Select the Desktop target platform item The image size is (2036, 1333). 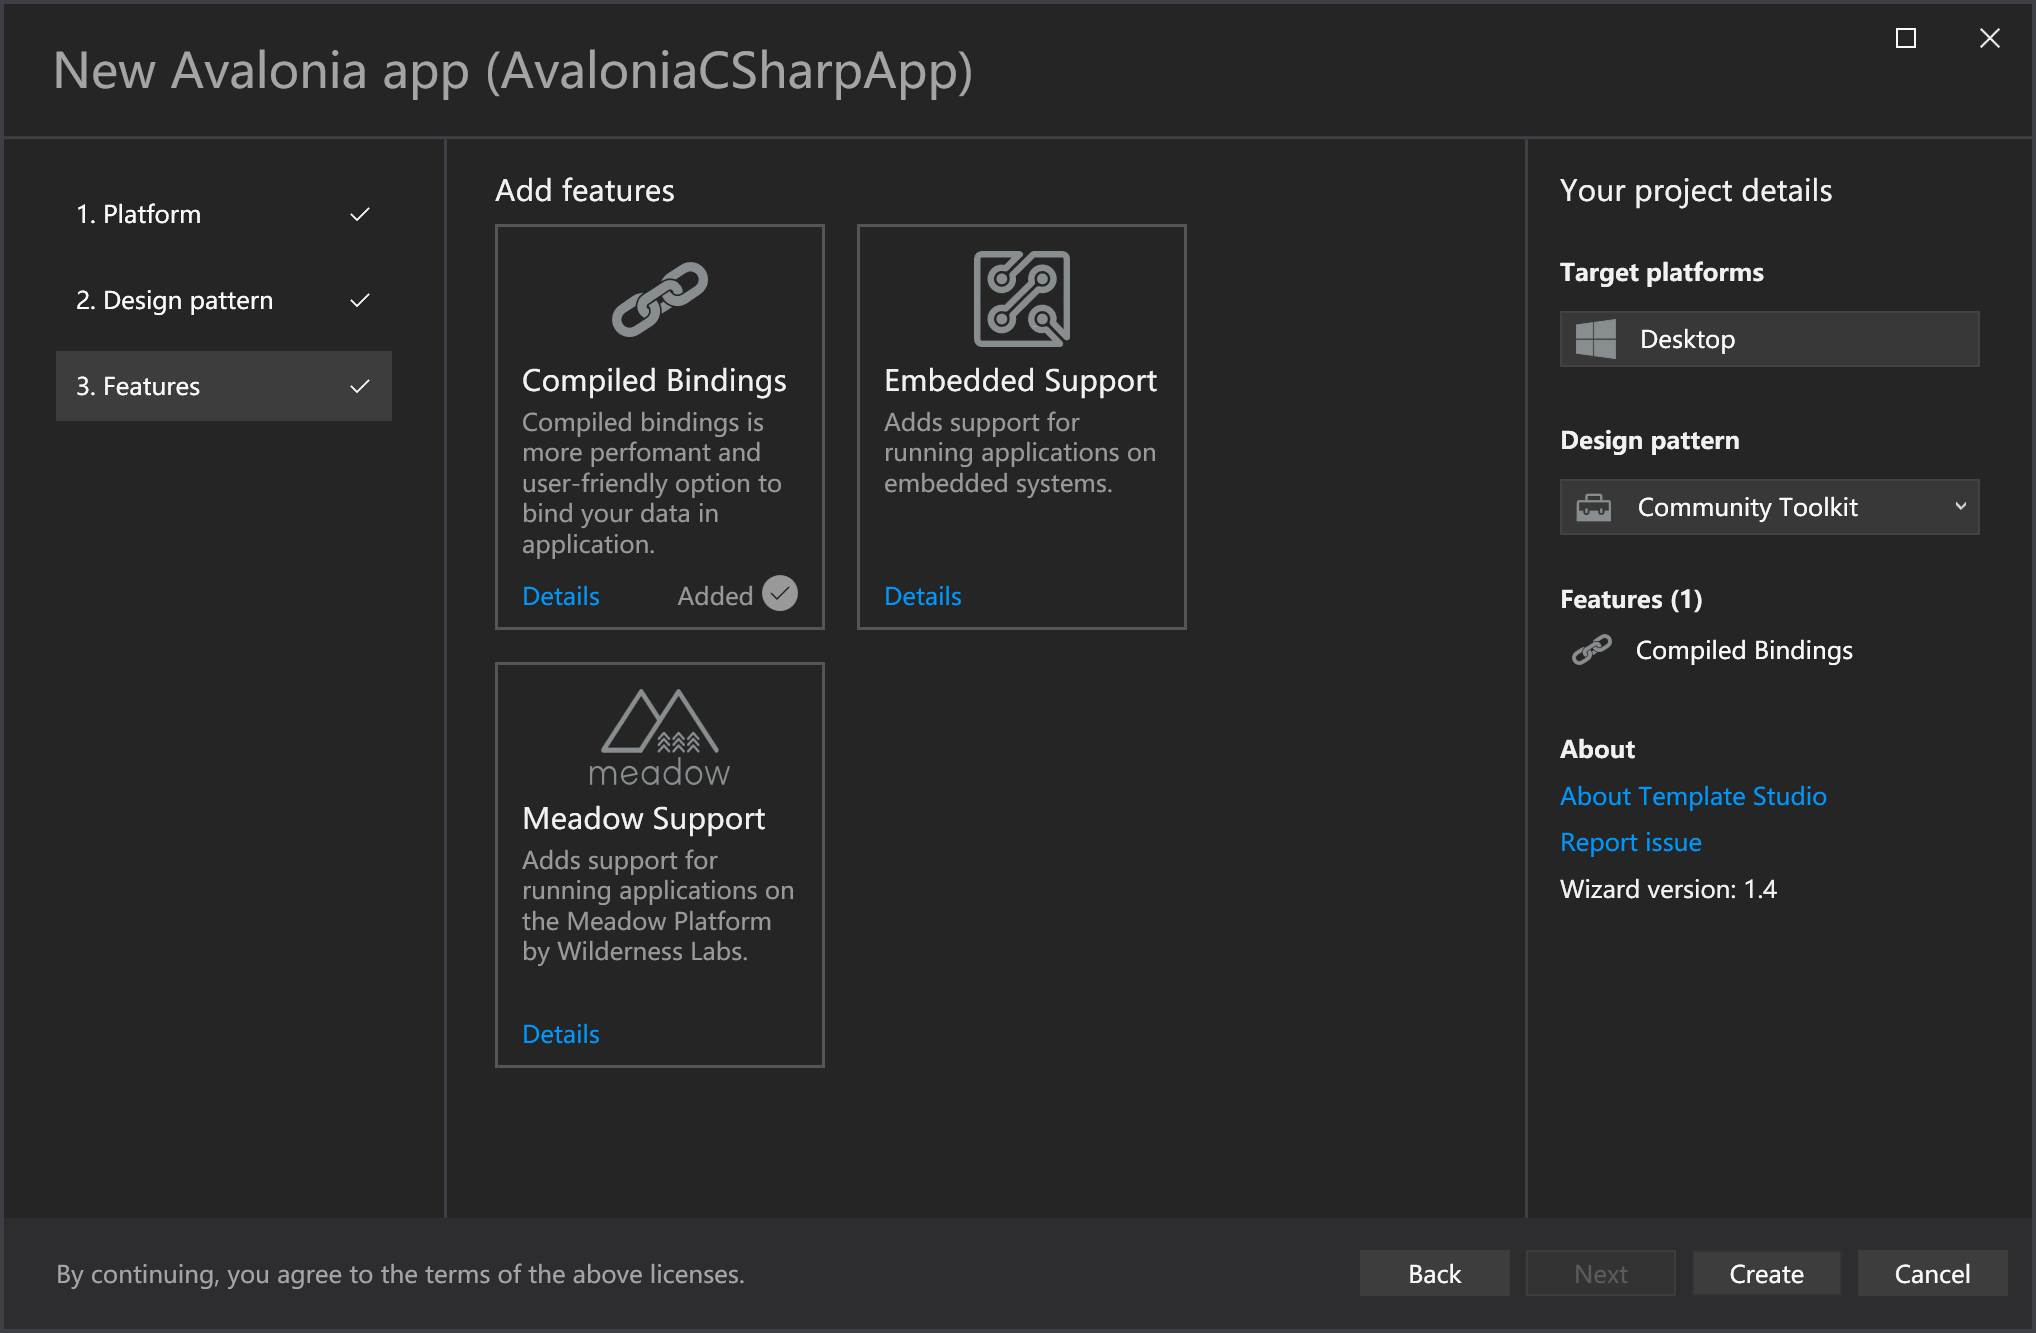pos(1769,339)
